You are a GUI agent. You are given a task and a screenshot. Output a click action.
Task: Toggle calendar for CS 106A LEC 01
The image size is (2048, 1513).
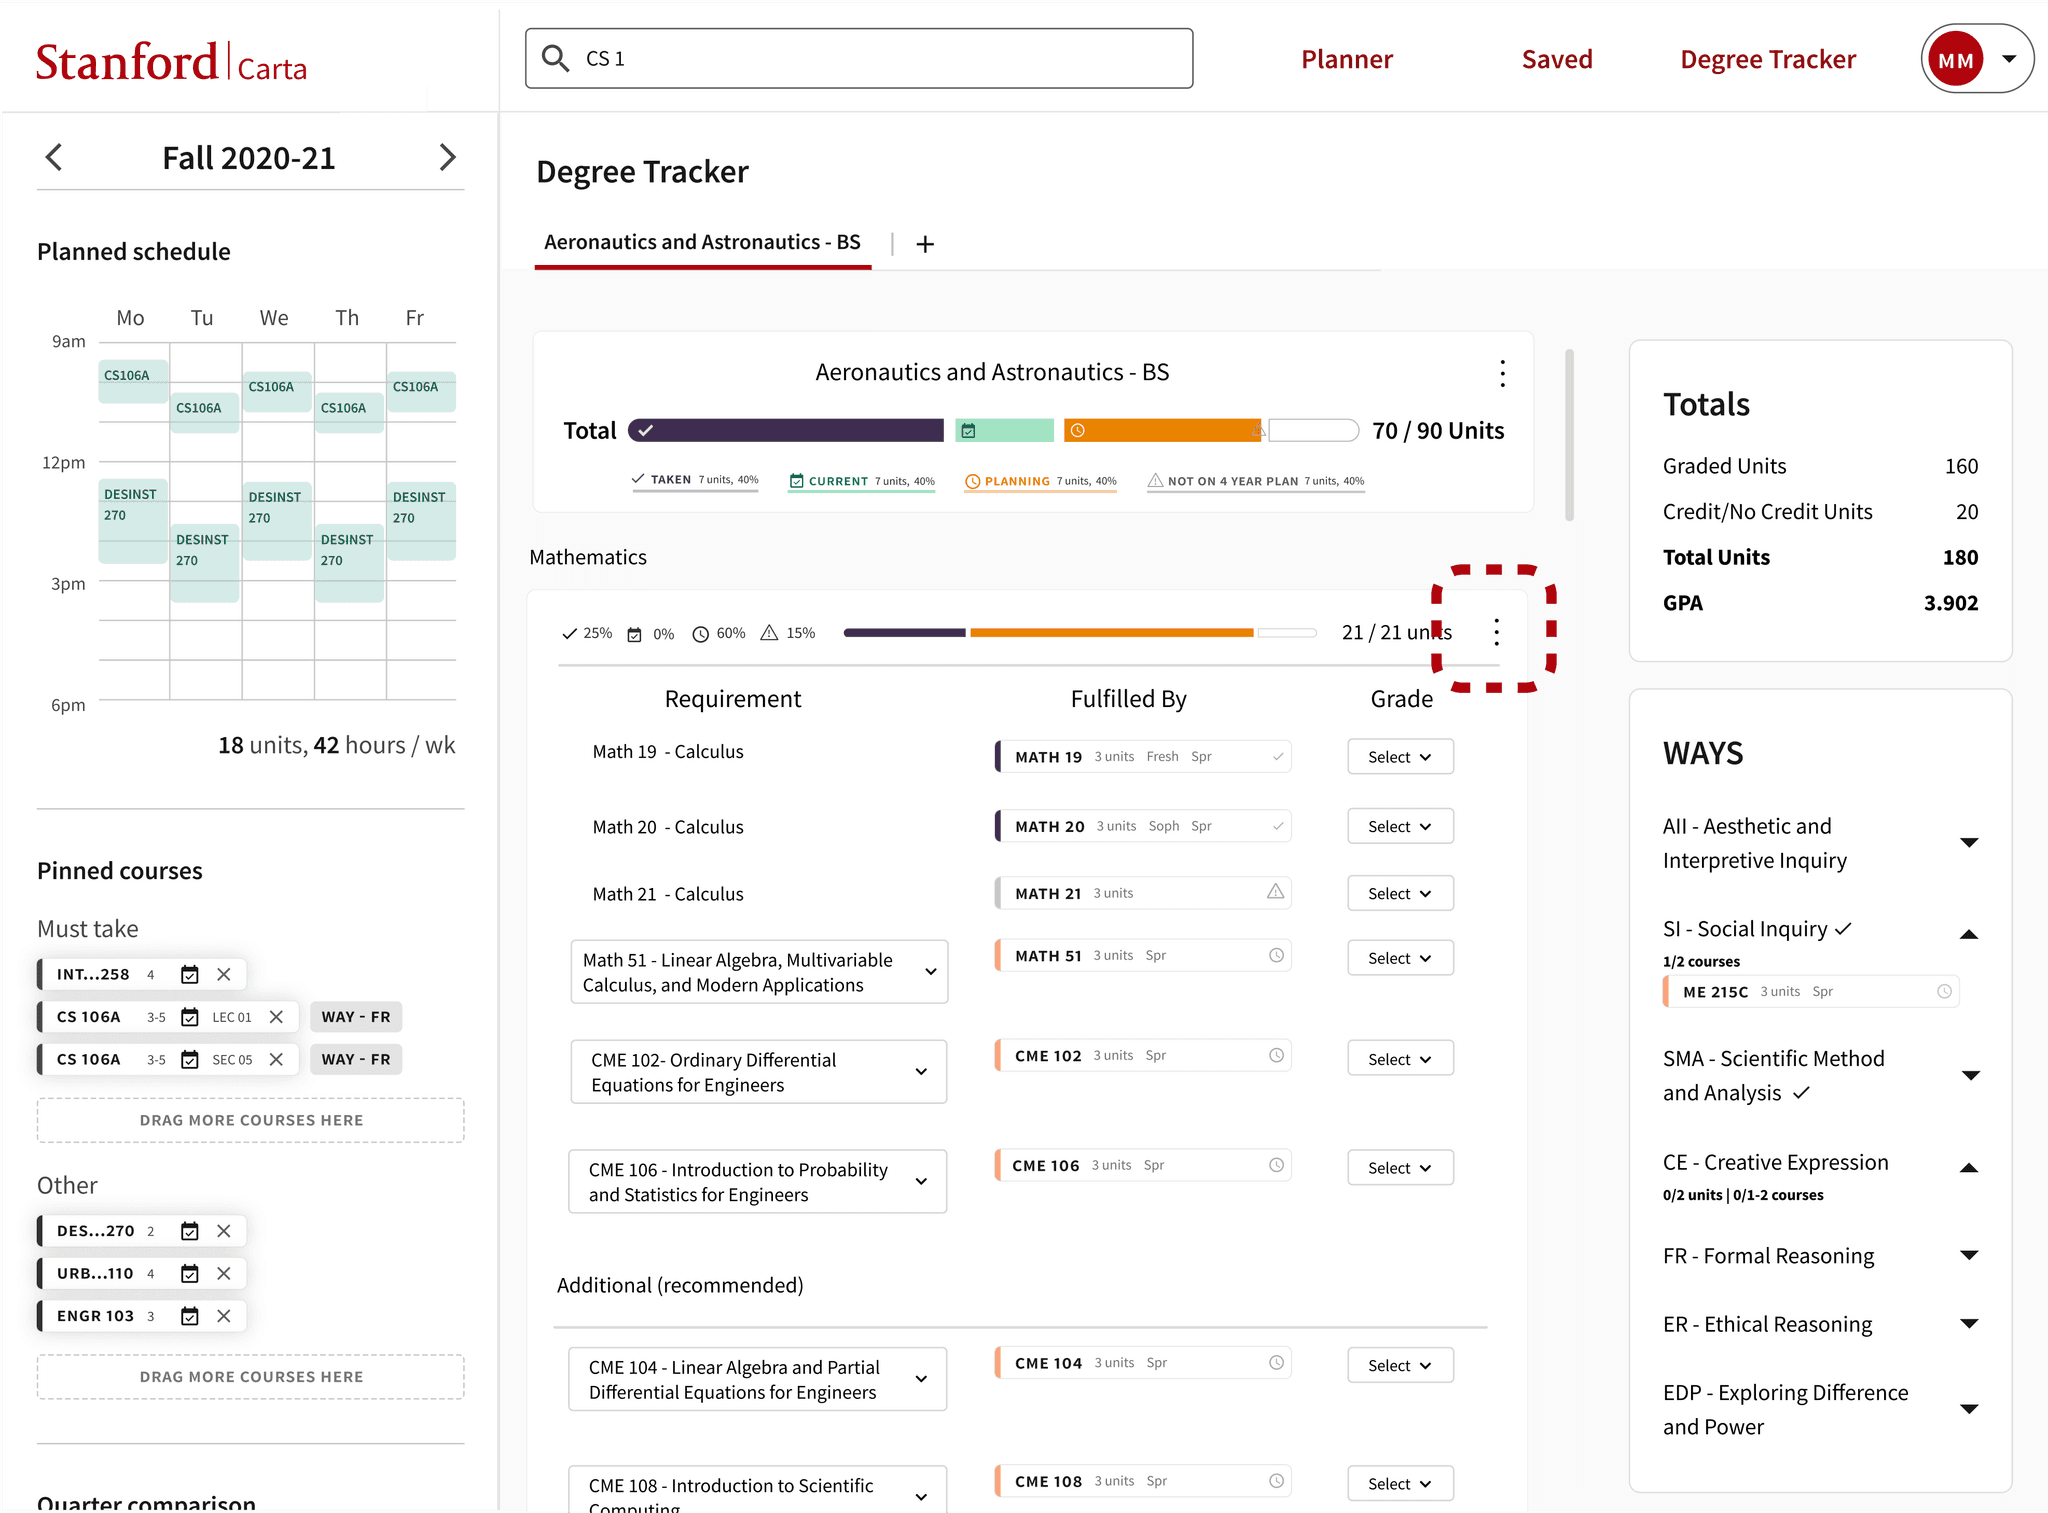pyautogui.click(x=189, y=1017)
